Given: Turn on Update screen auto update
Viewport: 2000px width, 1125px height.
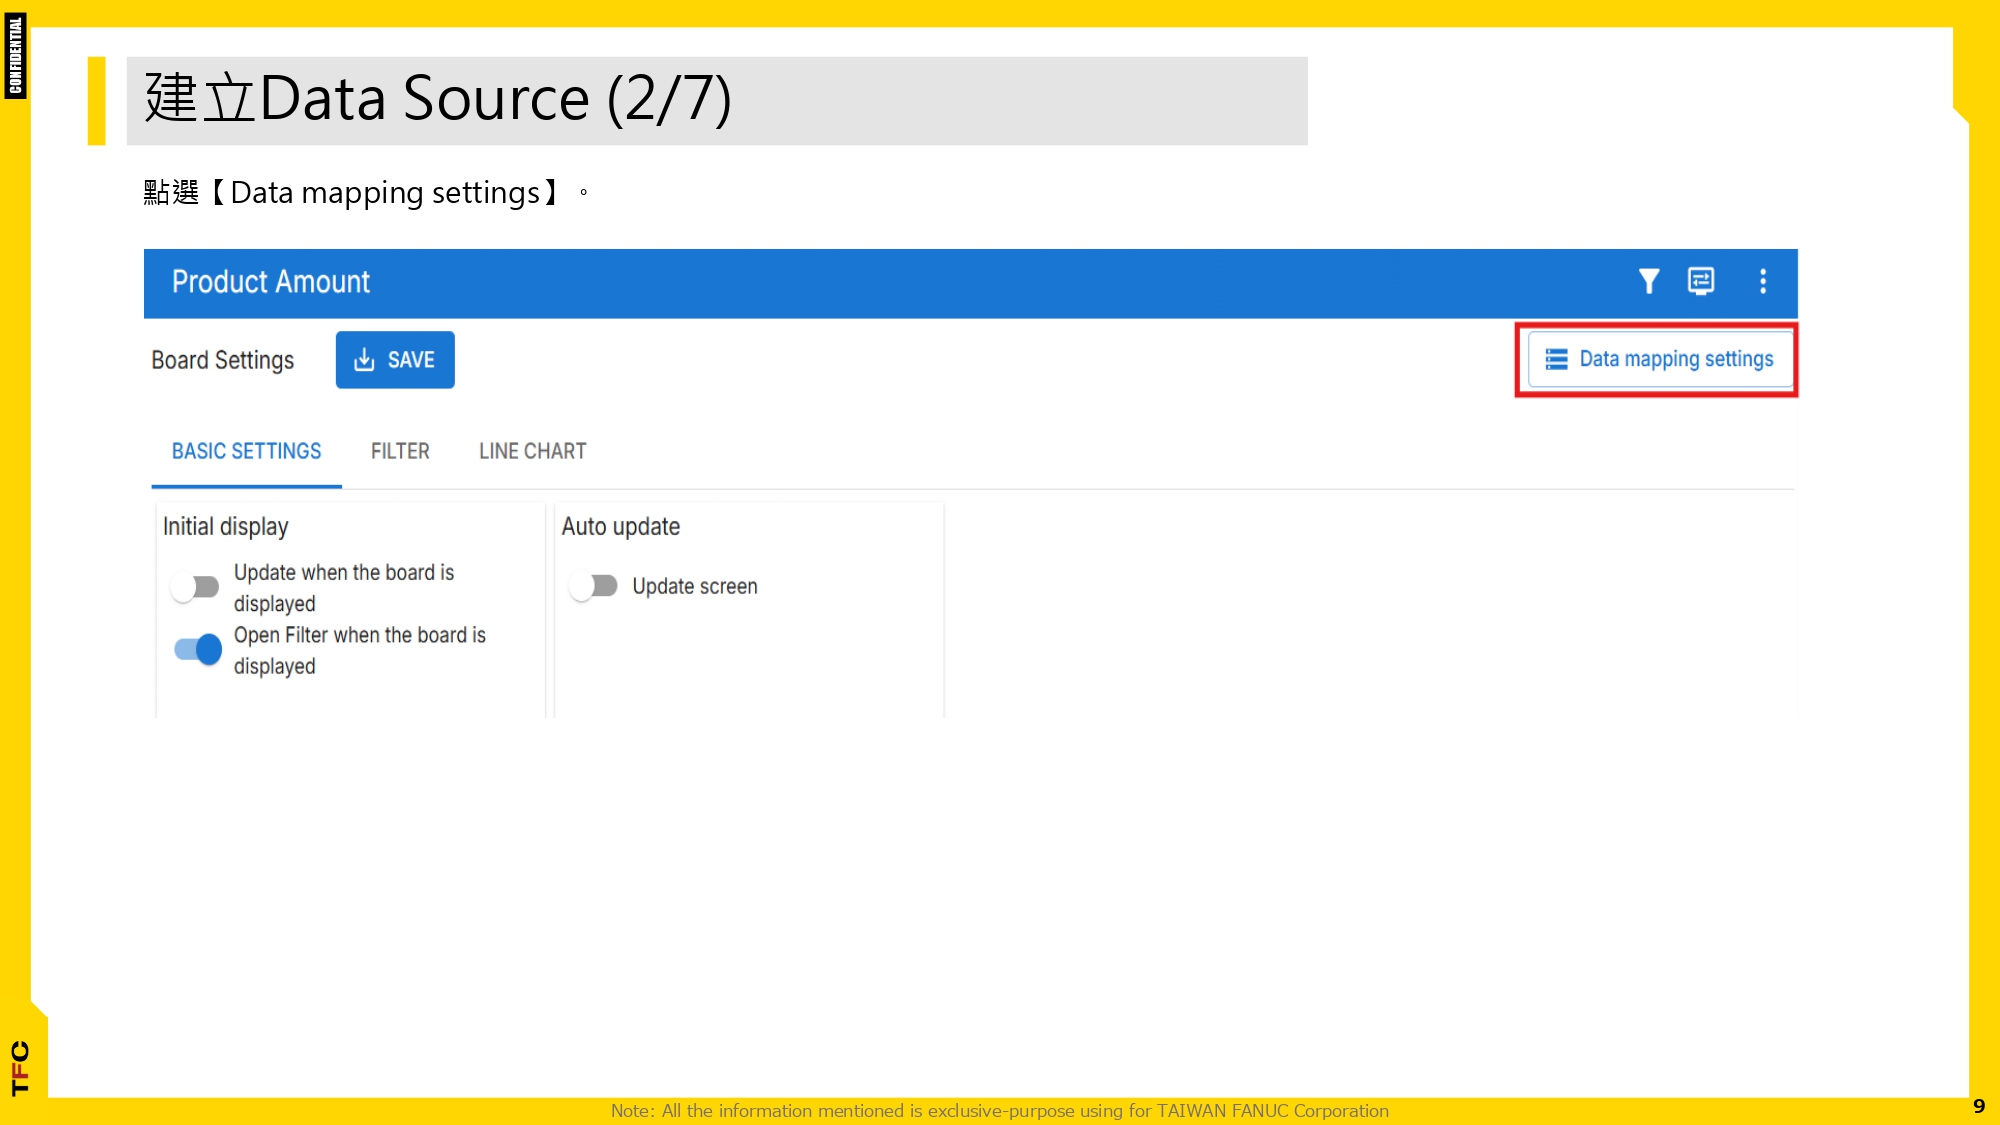Looking at the screenshot, I should 594,586.
